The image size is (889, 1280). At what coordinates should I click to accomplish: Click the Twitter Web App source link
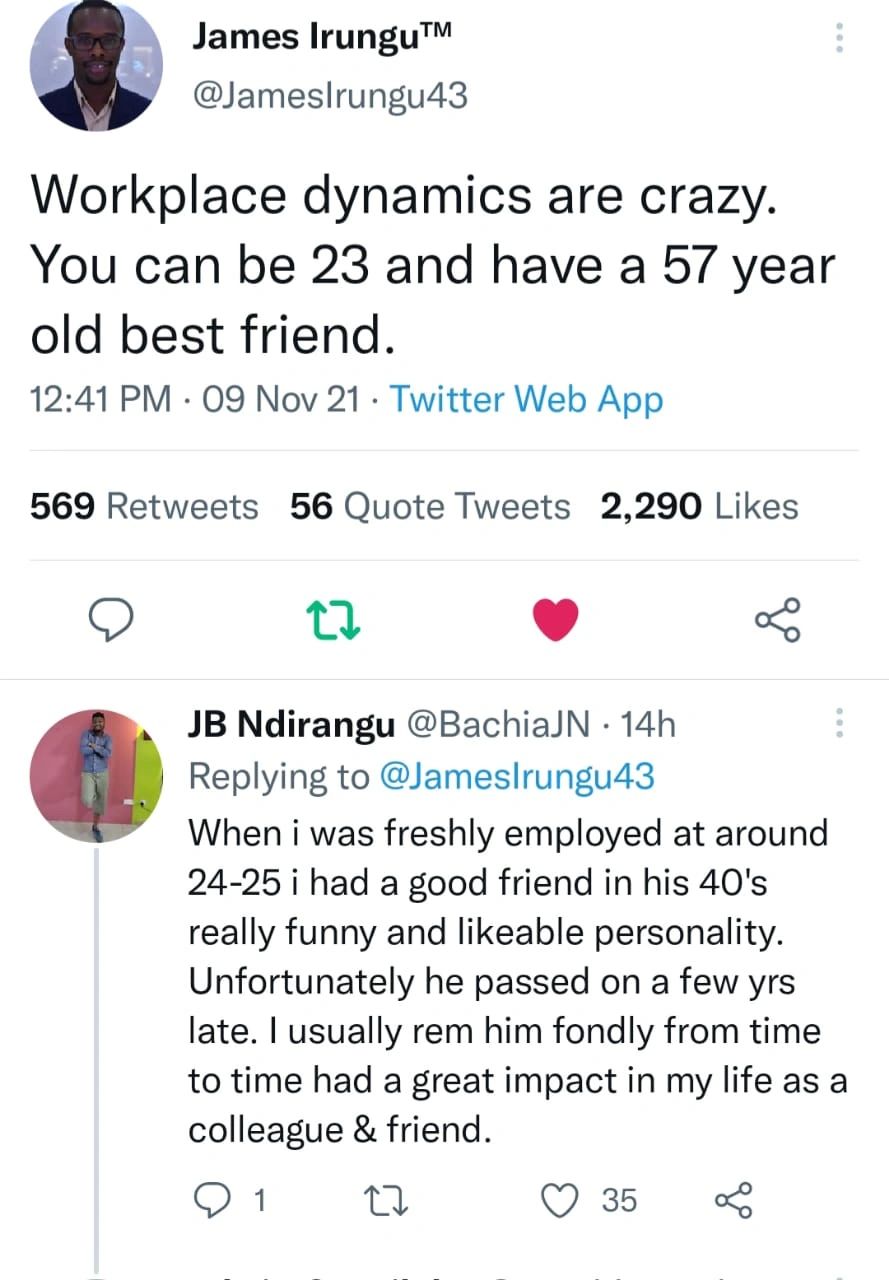(x=526, y=399)
